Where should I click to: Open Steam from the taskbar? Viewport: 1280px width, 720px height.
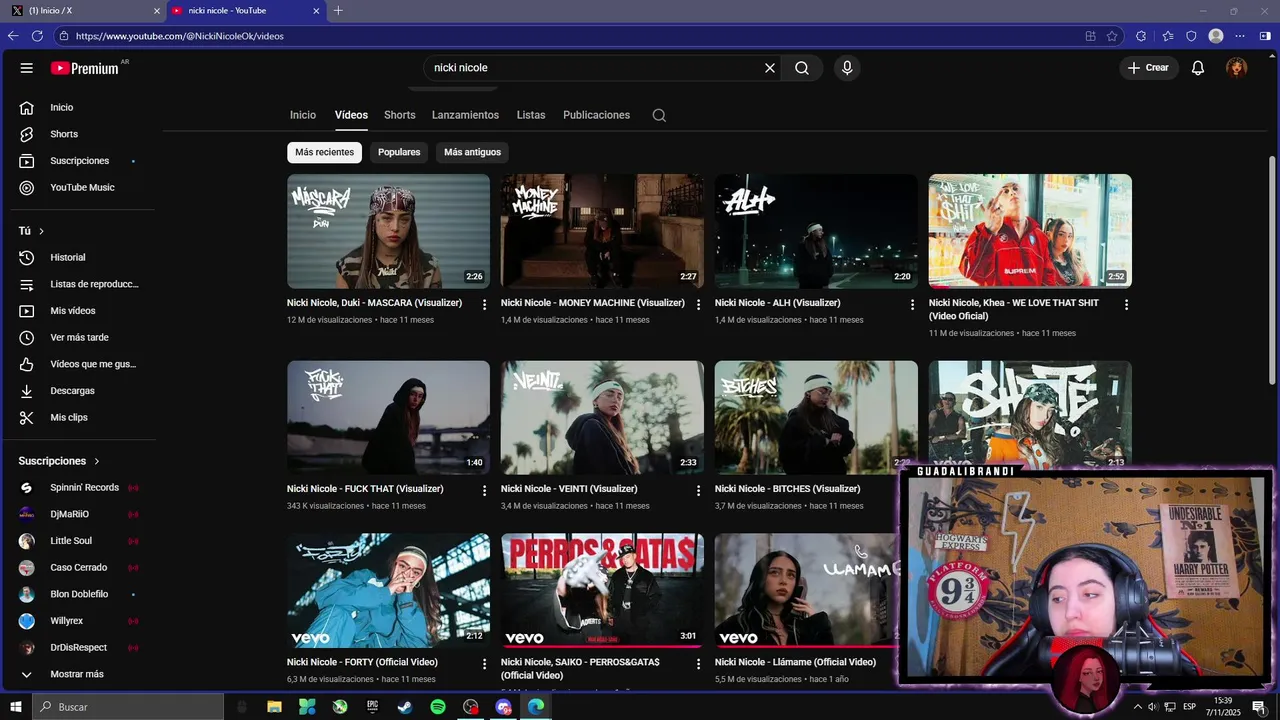tap(405, 707)
